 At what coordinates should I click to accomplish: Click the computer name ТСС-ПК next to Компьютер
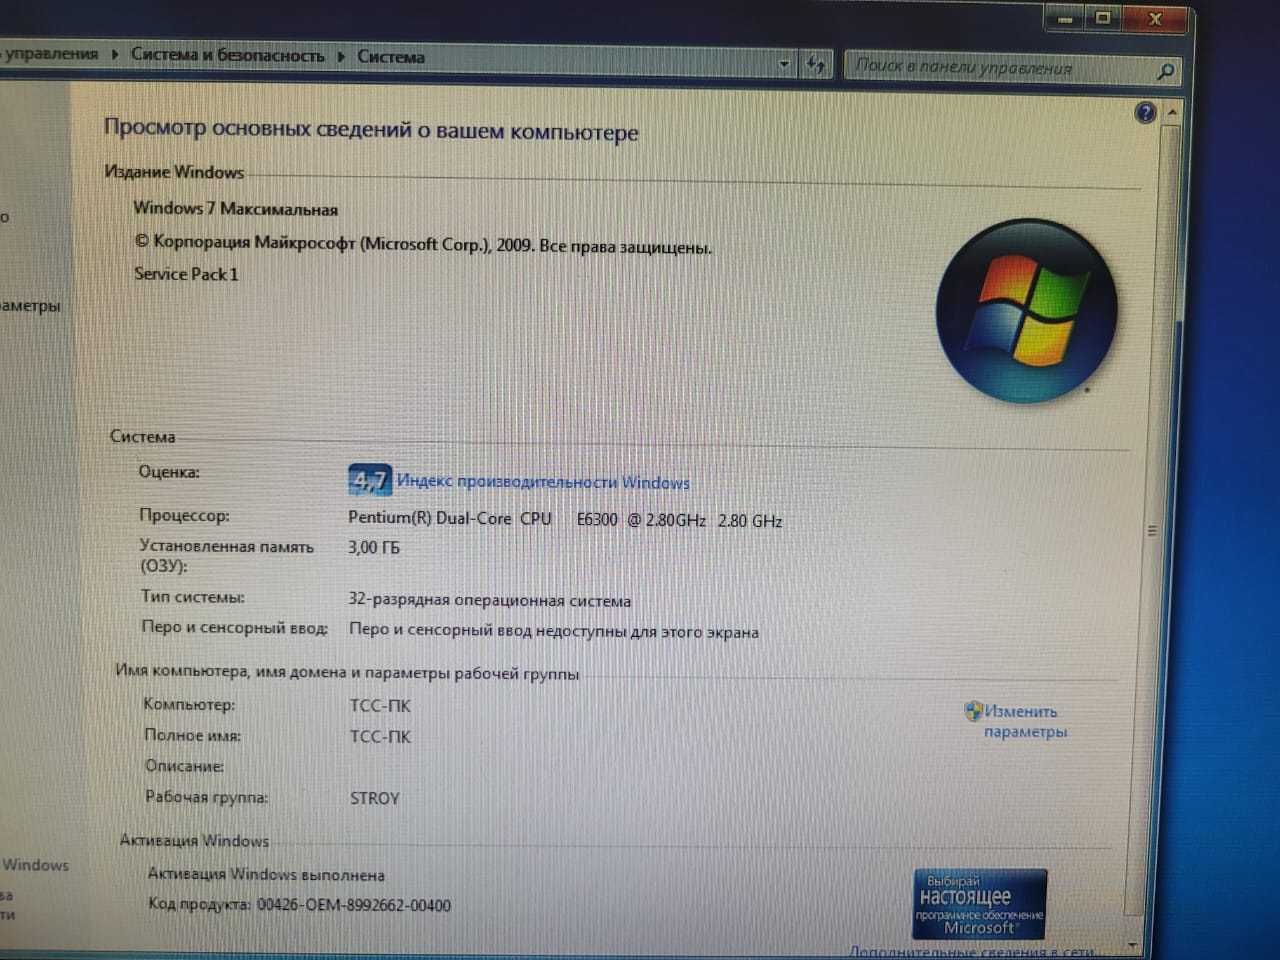[380, 706]
